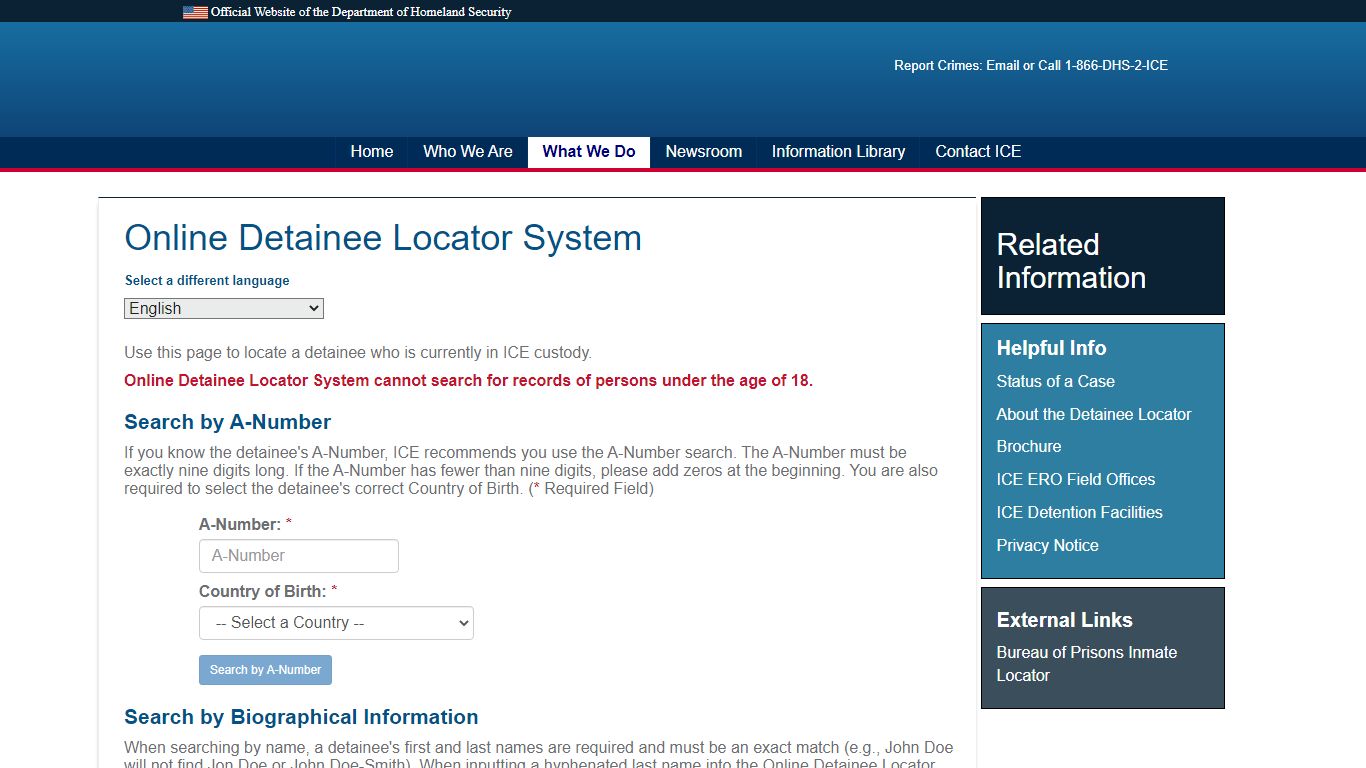
Task: Click the Helpful Info heading
Action: pyautogui.click(x=1051, y=348)
